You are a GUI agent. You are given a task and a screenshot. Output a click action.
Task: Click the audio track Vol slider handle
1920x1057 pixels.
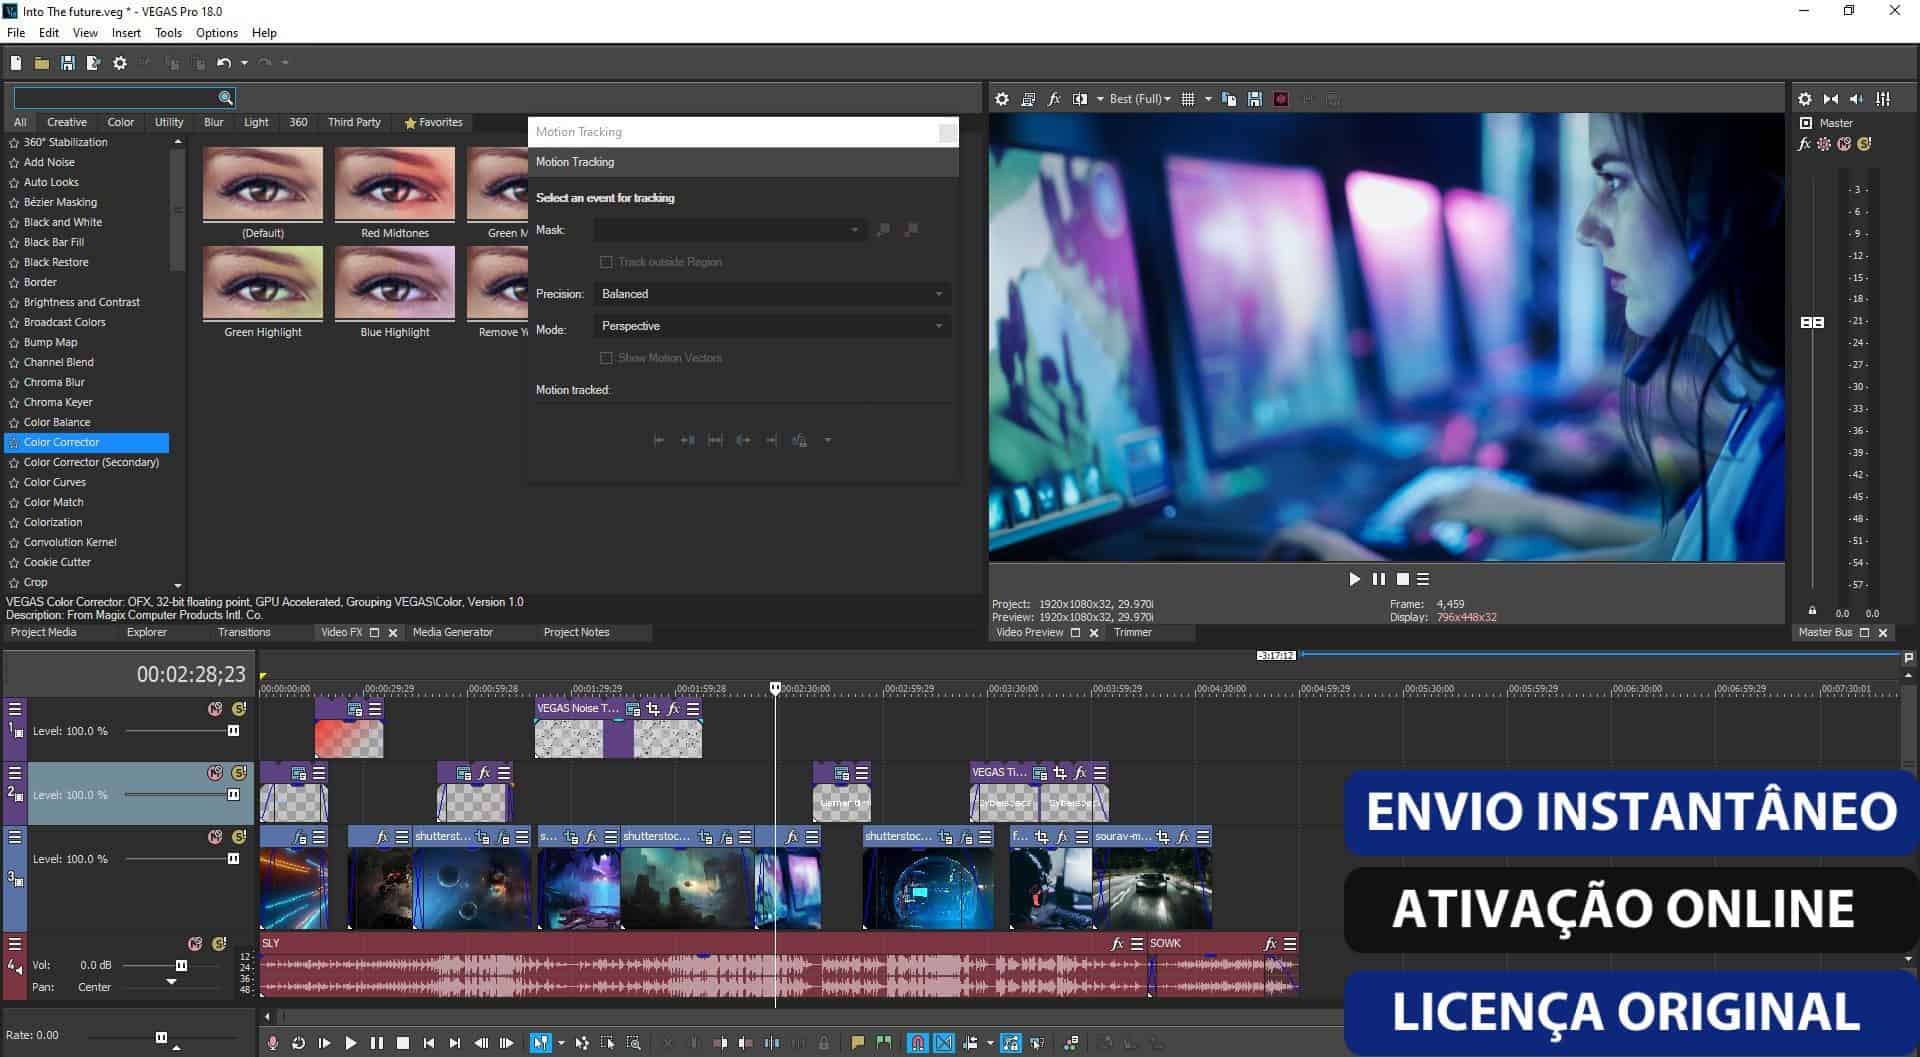(181, 965)
